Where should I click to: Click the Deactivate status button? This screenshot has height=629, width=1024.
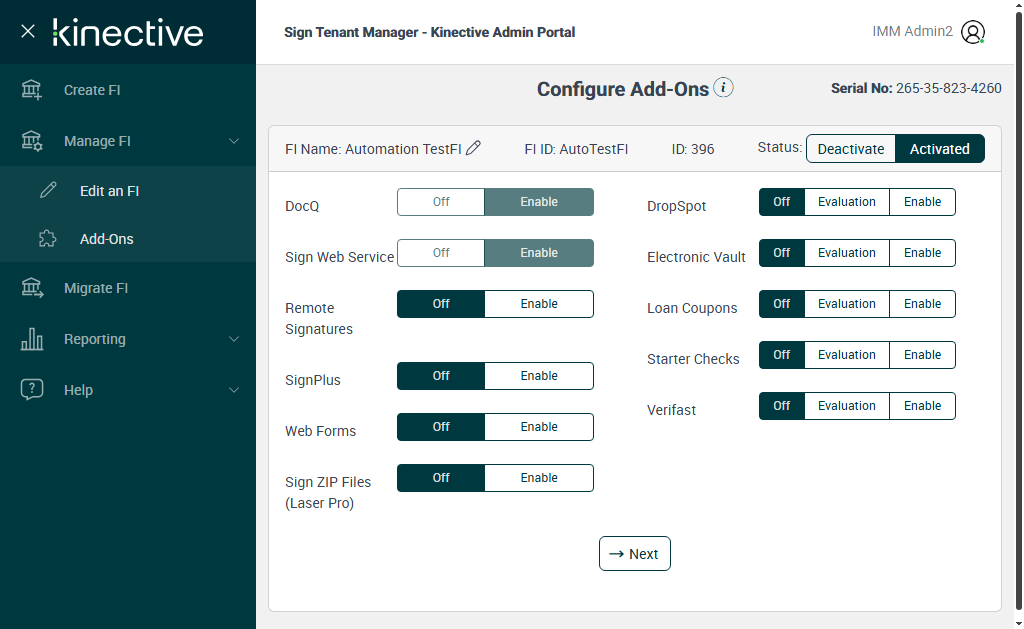click(x=851, y=149)
